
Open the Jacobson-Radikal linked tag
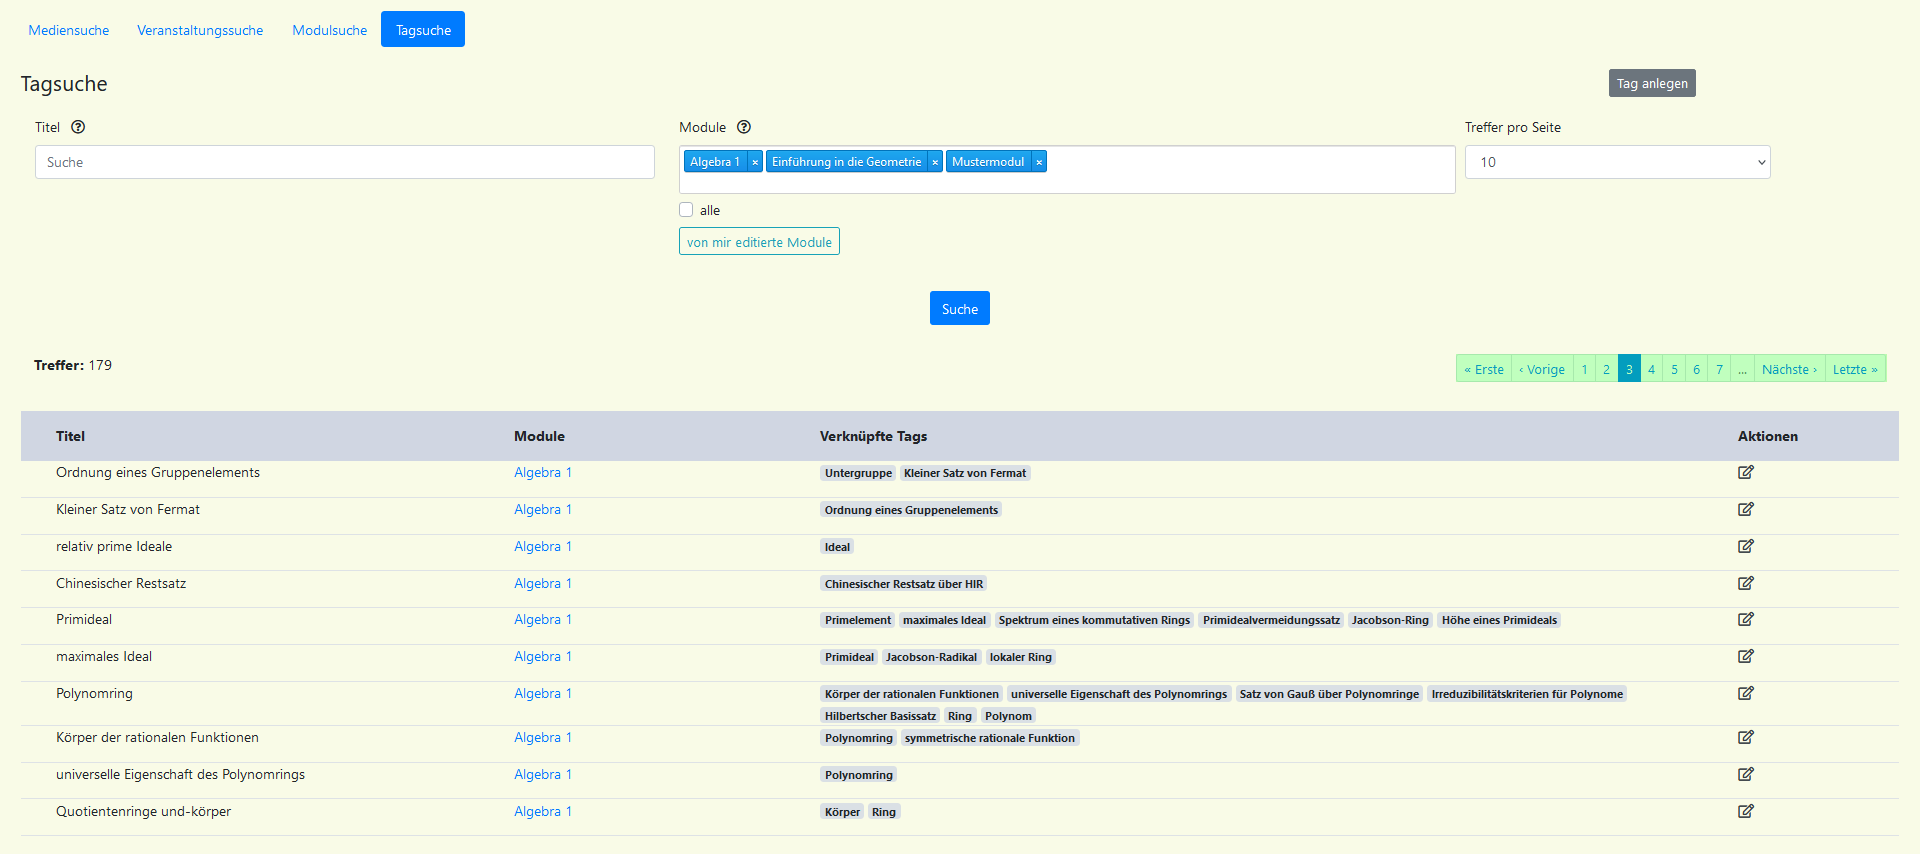point(931,657)
